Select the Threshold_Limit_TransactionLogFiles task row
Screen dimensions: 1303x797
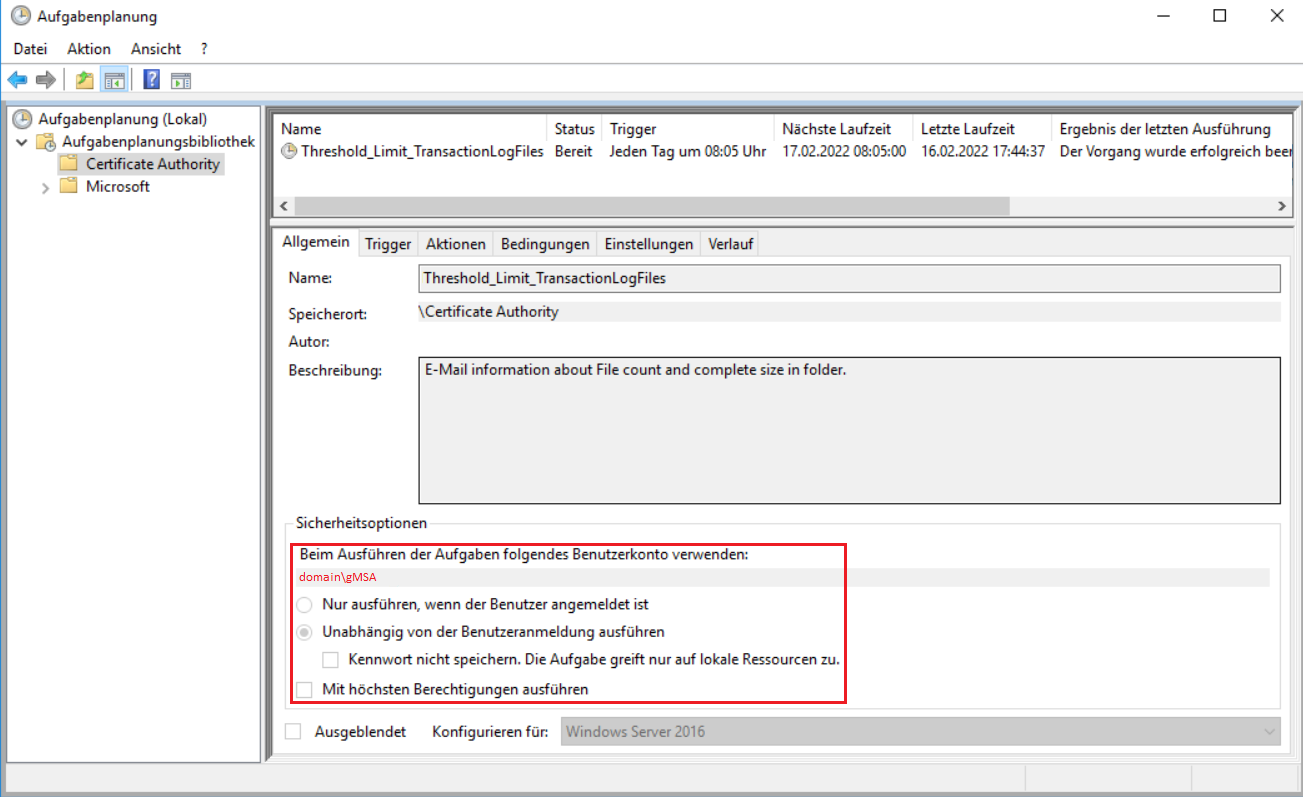(421, 152)
